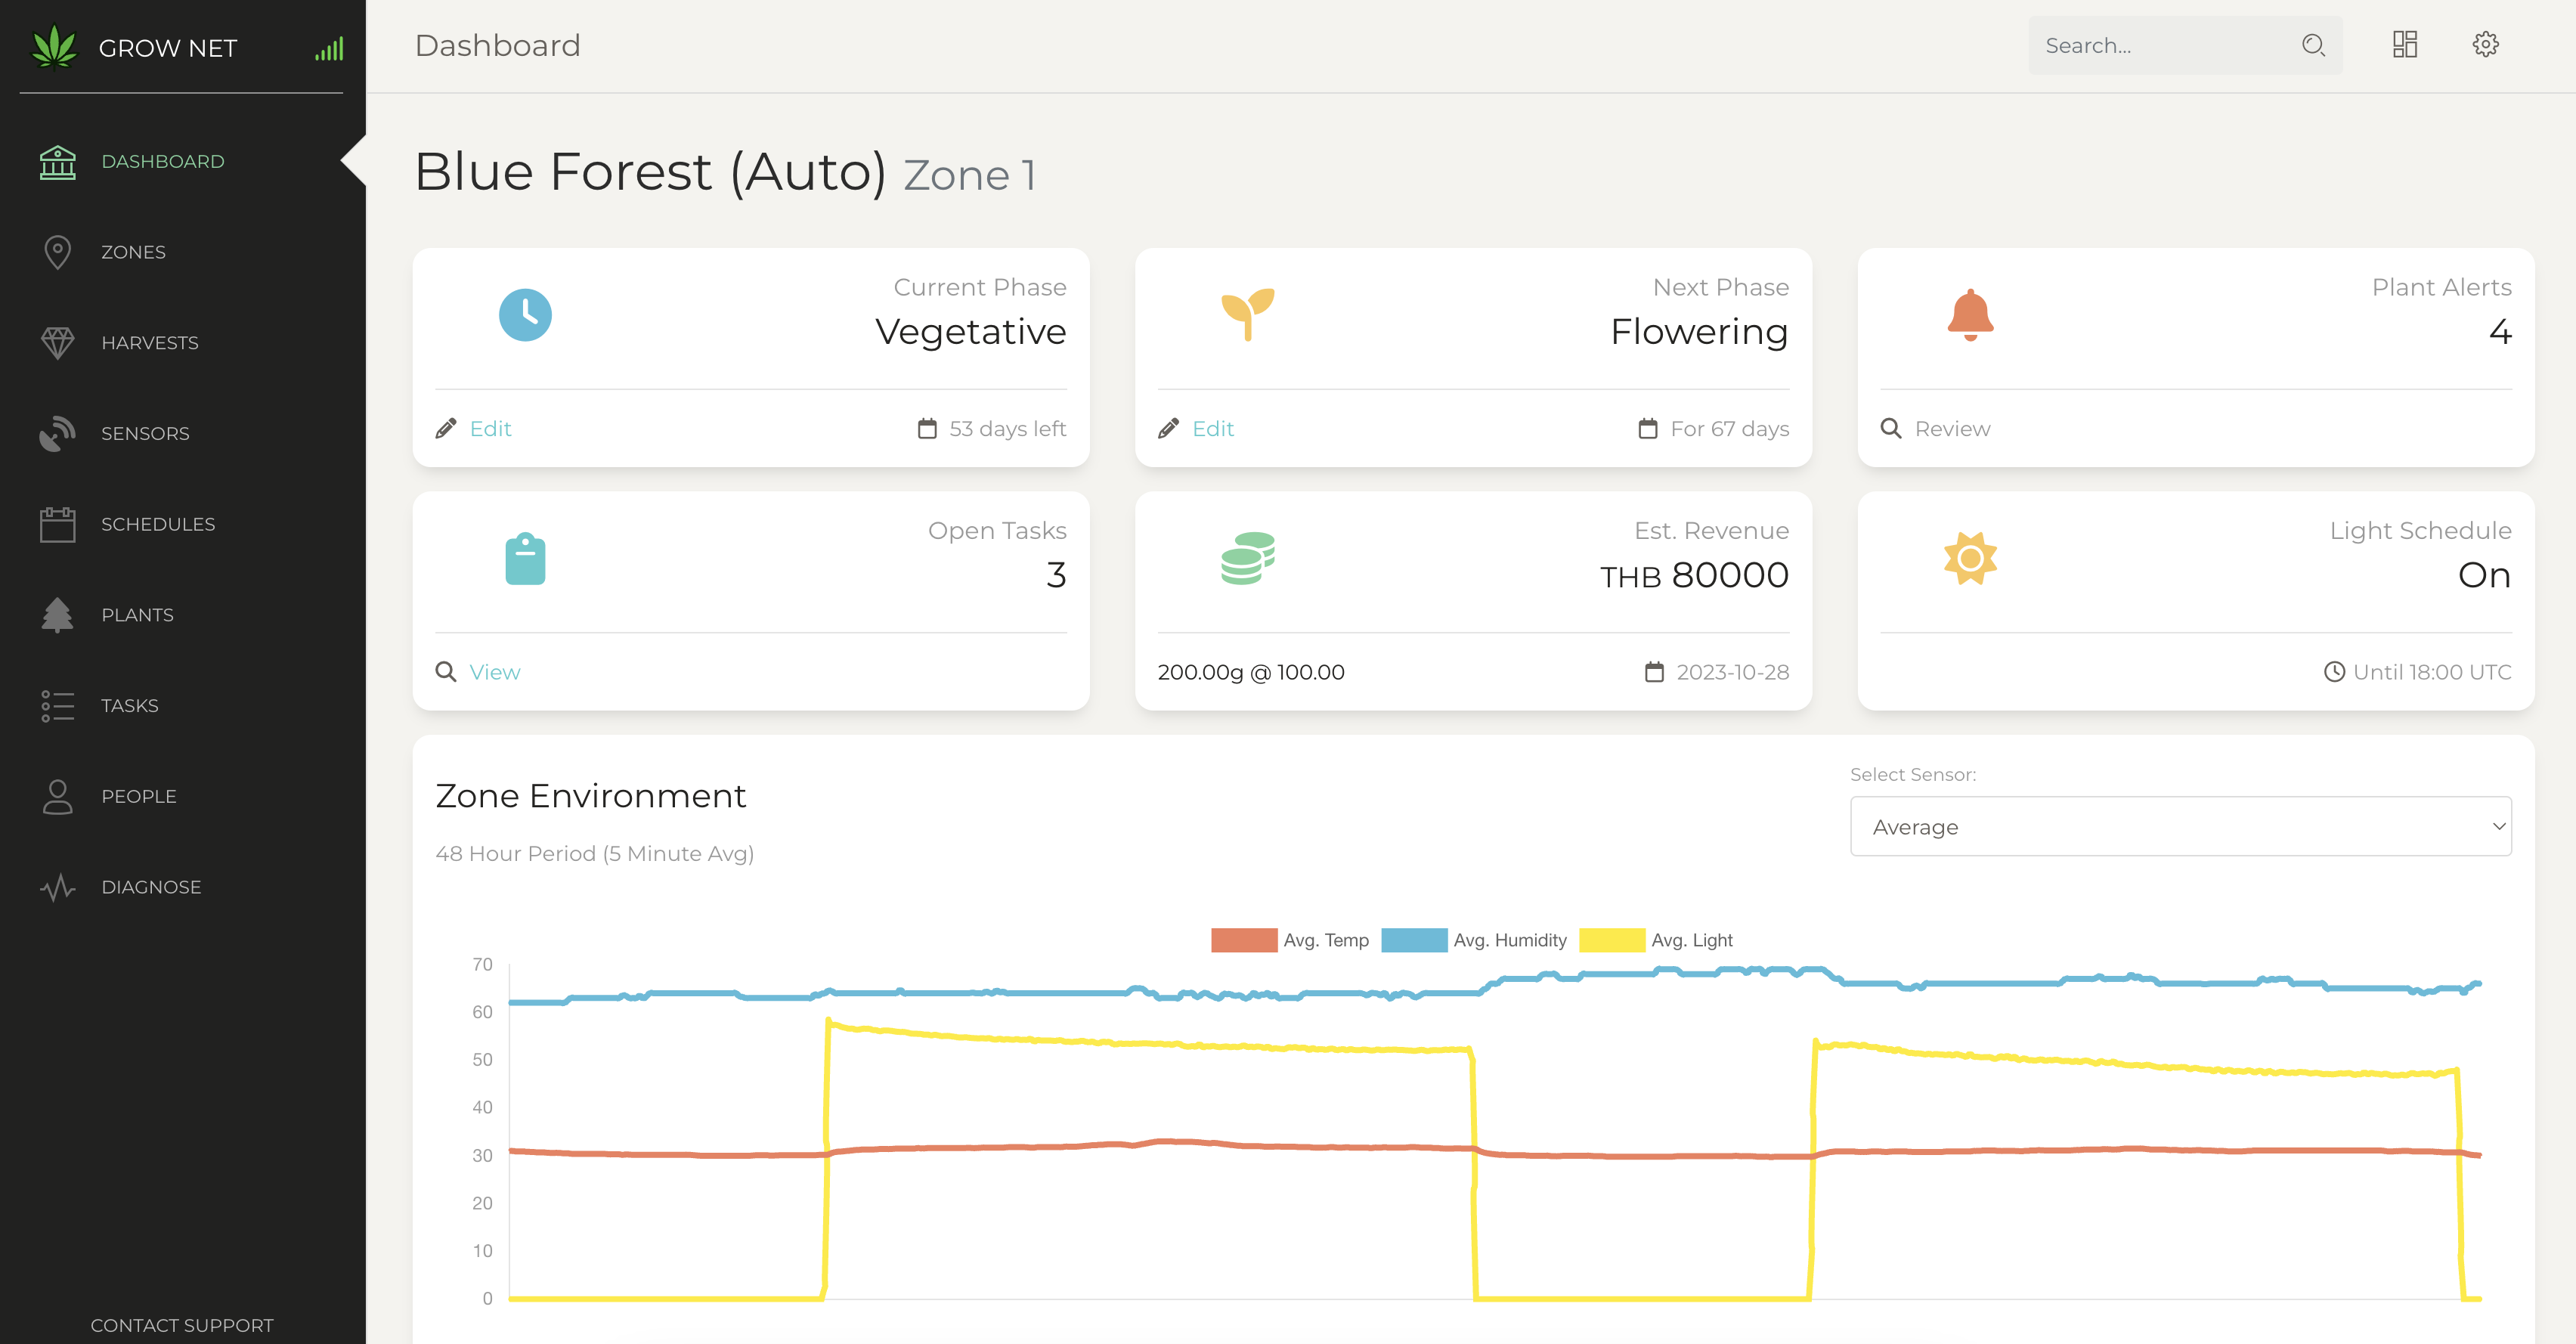The image size is (2576, 1344).
Task: Open the Diagnose sidebar item
Action: pos(151,887)
